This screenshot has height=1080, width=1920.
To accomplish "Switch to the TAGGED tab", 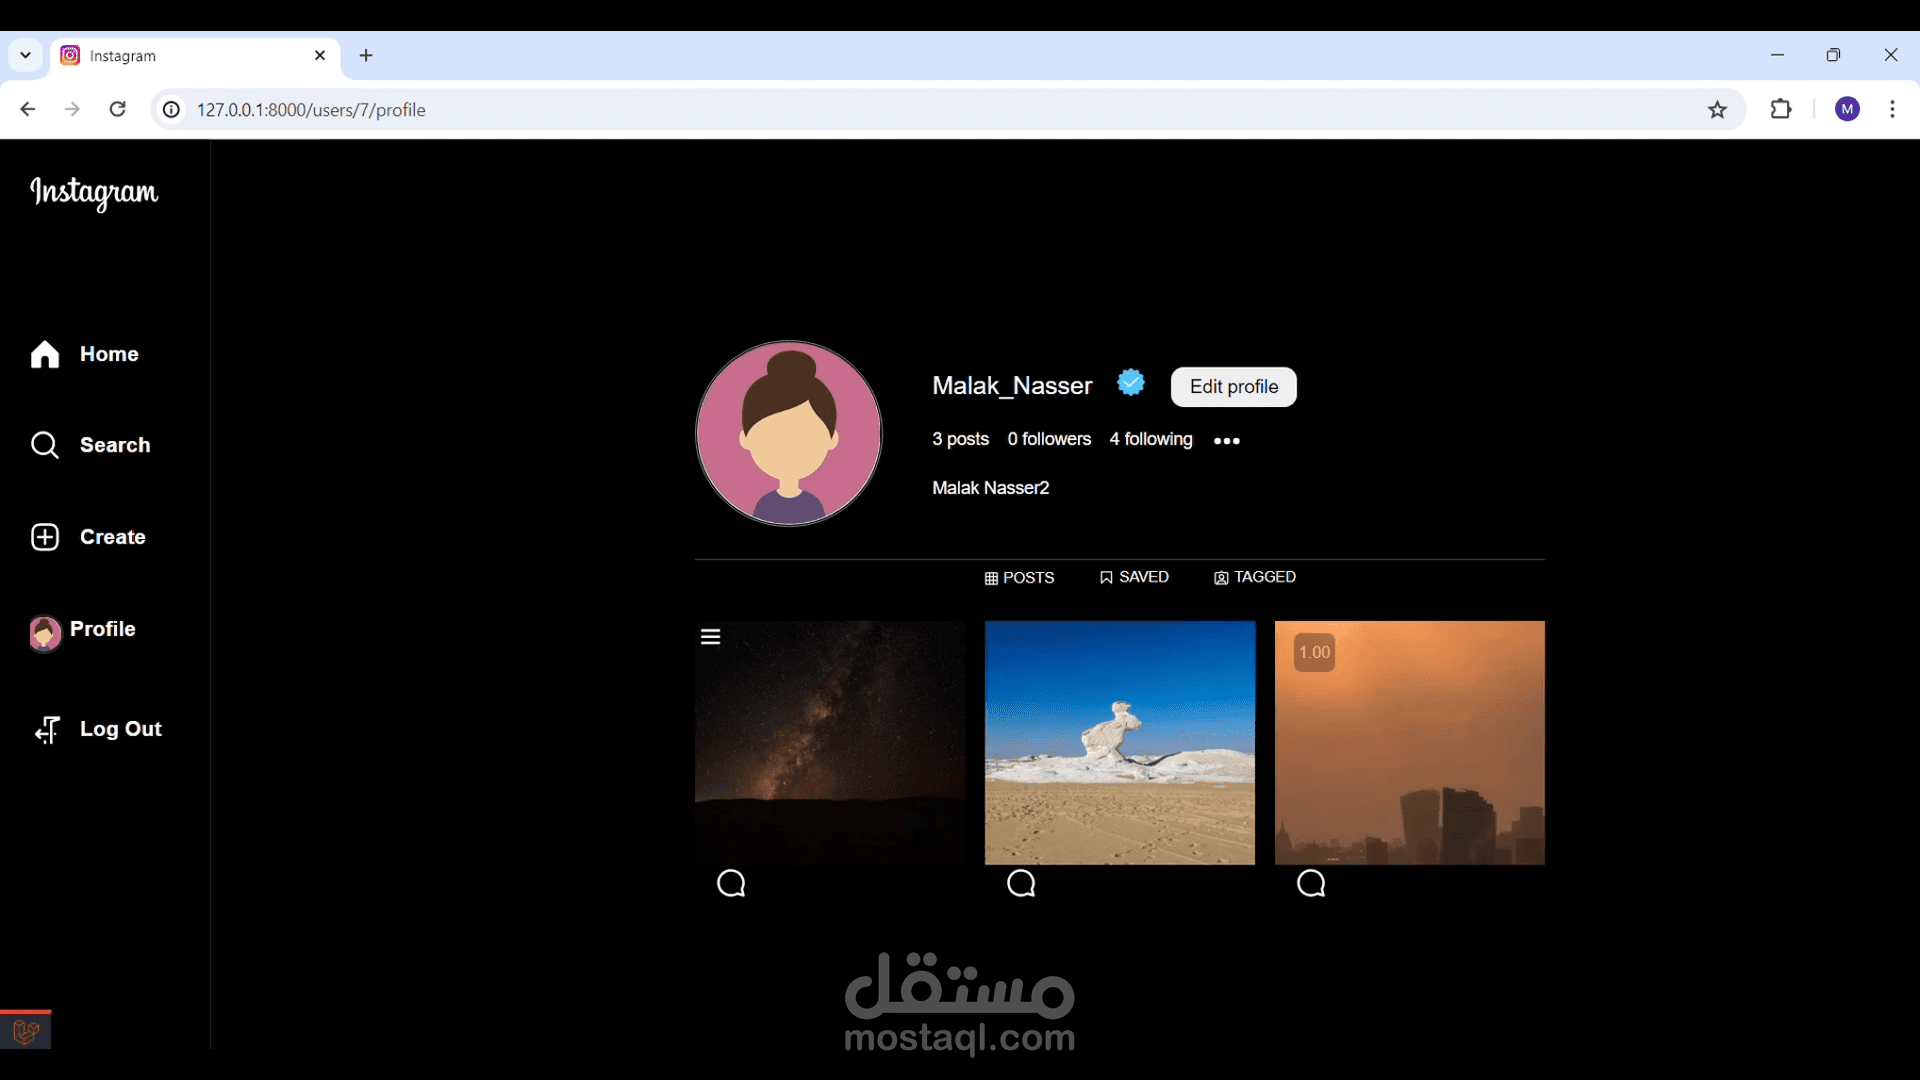I will coord(1255,577).
